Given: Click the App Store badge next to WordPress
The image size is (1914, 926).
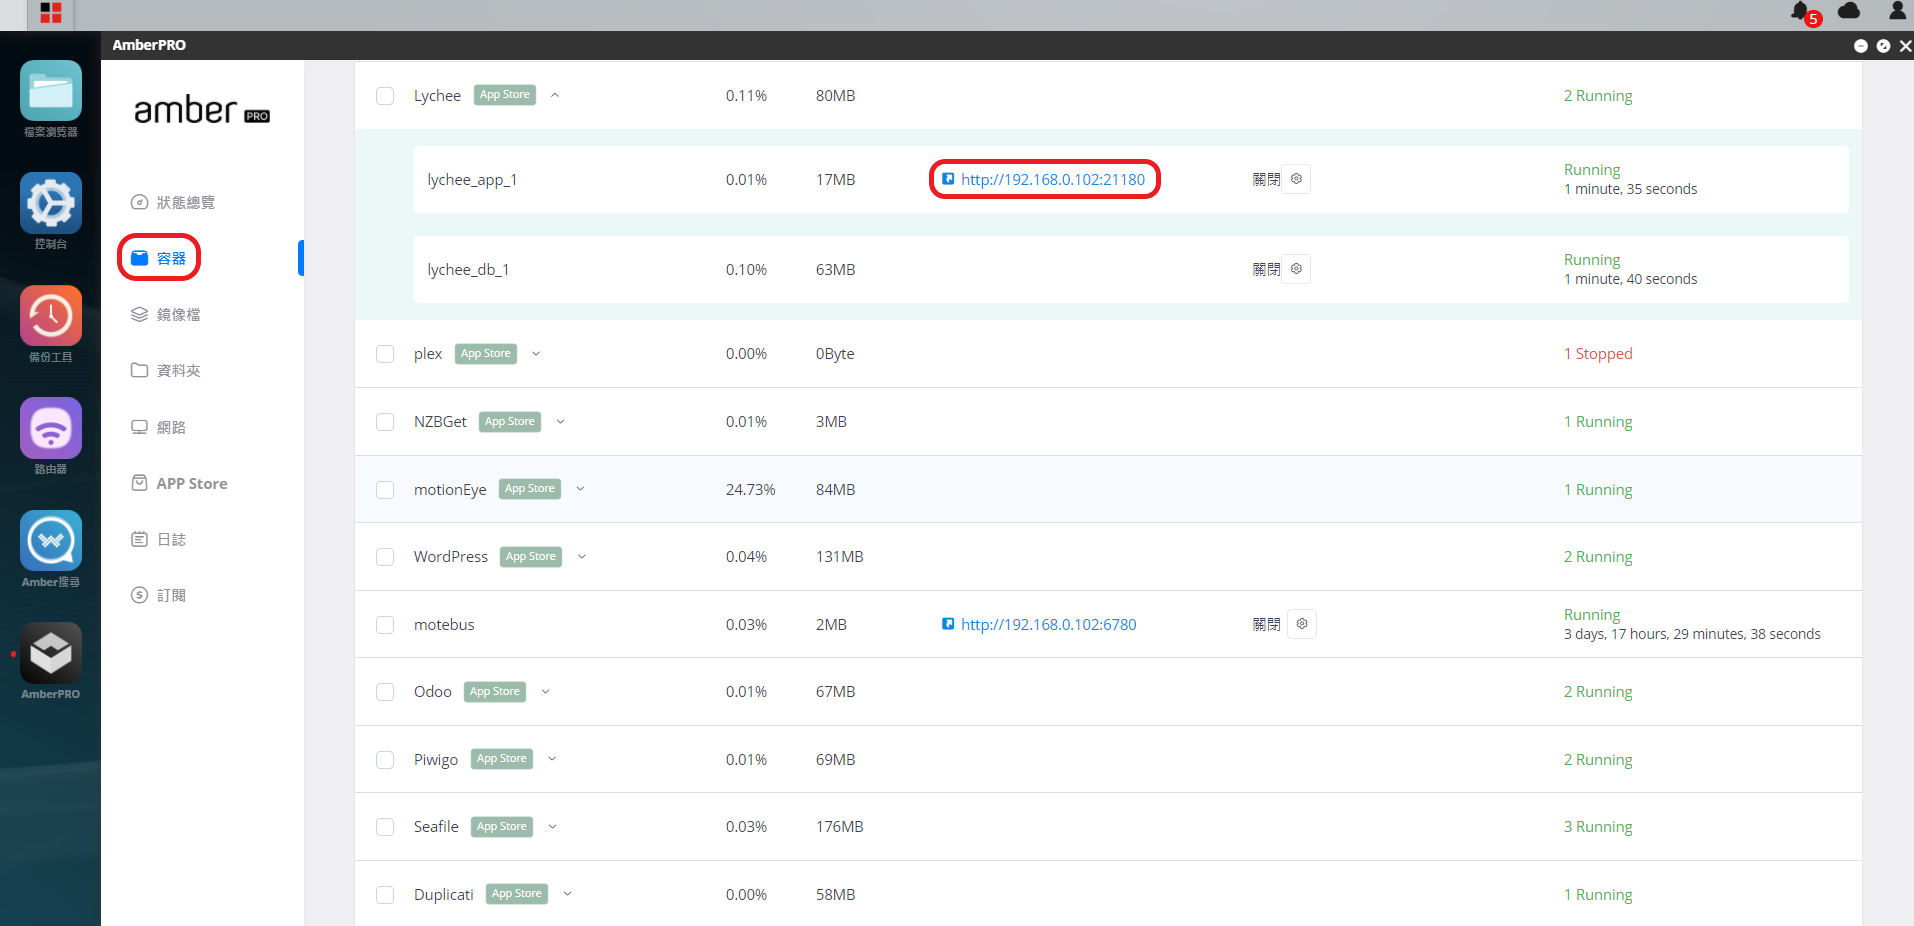Looking at the screenshot, I should [531, 557].
